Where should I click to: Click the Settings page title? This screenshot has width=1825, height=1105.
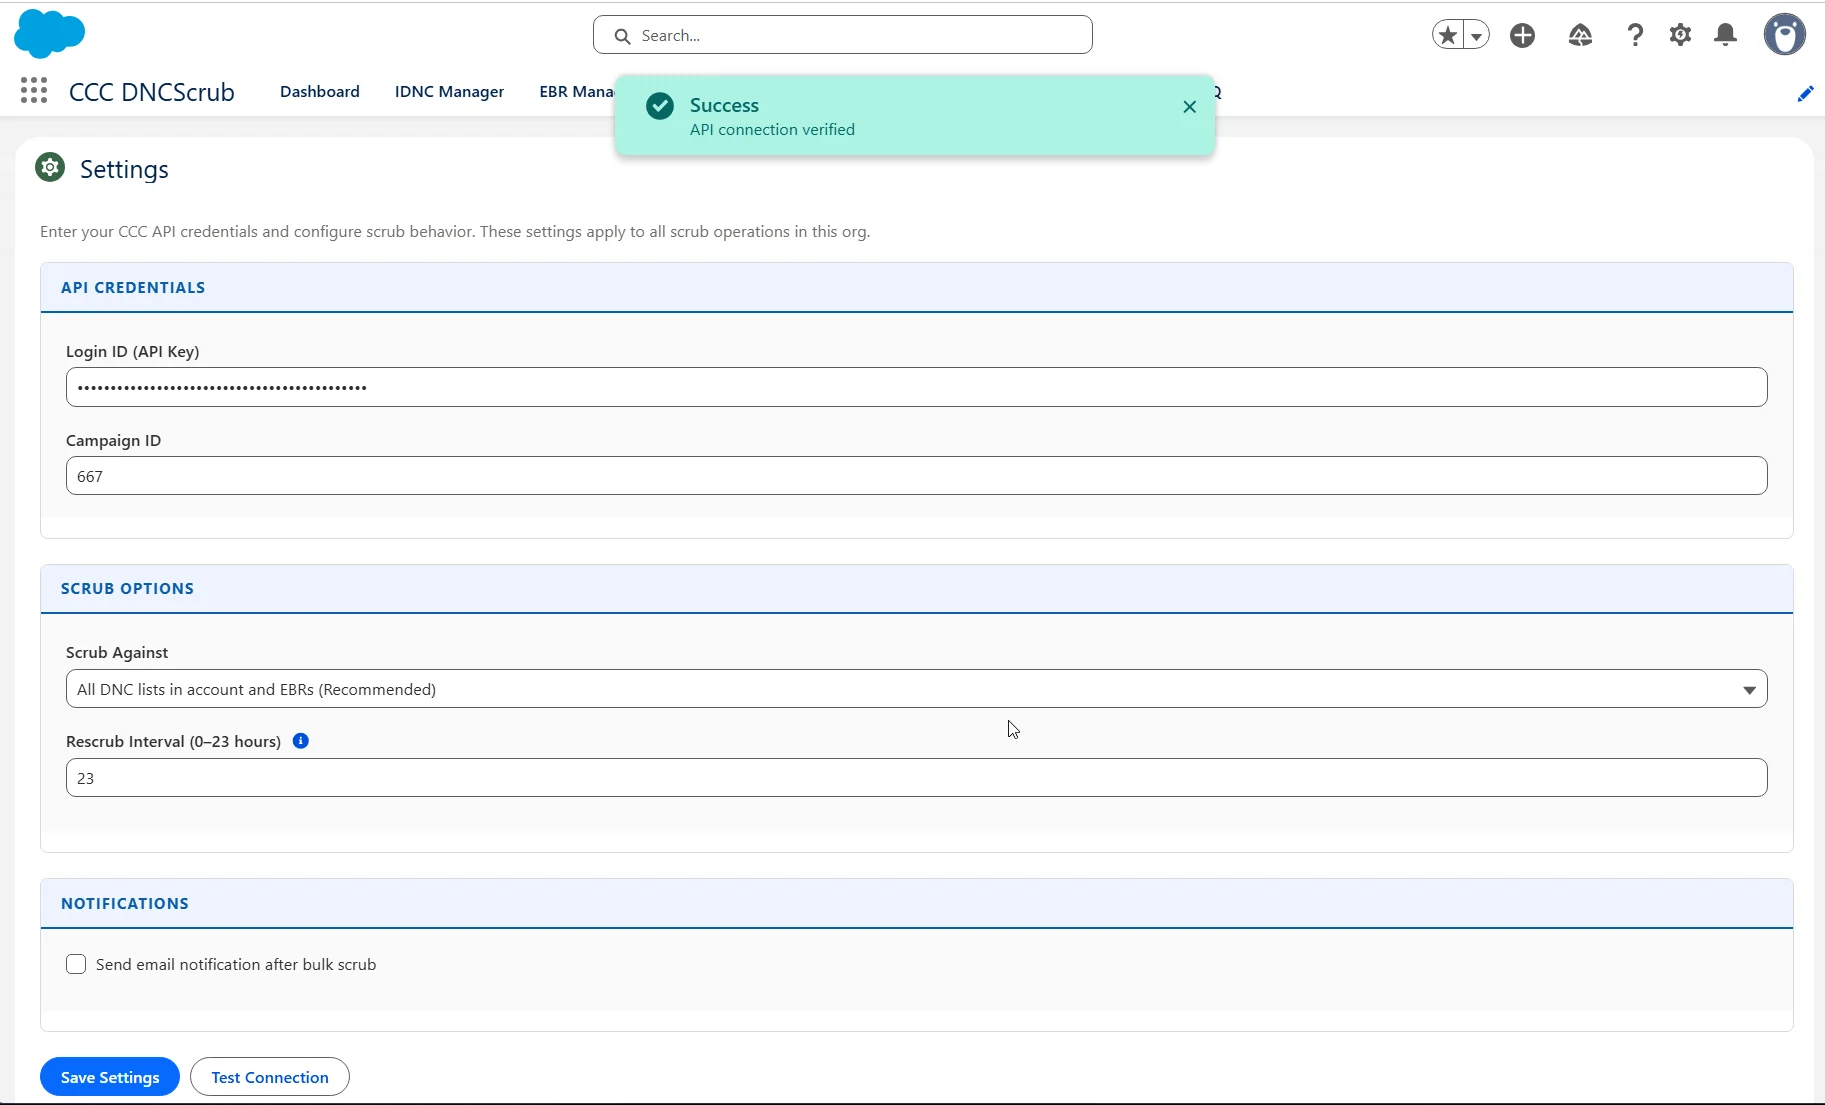124,169
